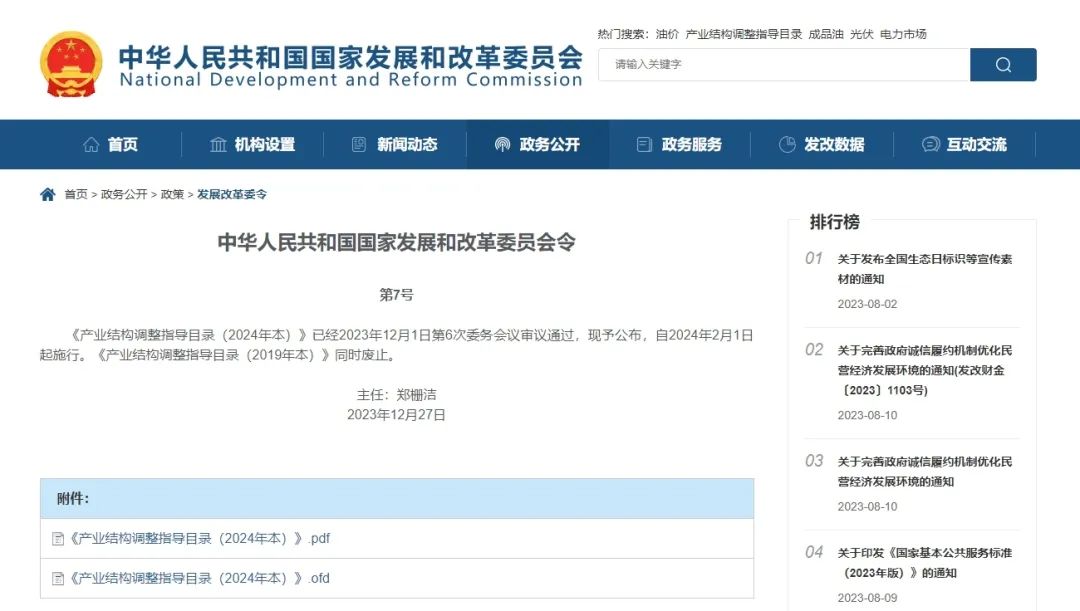
Task: Go to 政务公开 in the breadcrumb
Action: [x=124, y=194]
